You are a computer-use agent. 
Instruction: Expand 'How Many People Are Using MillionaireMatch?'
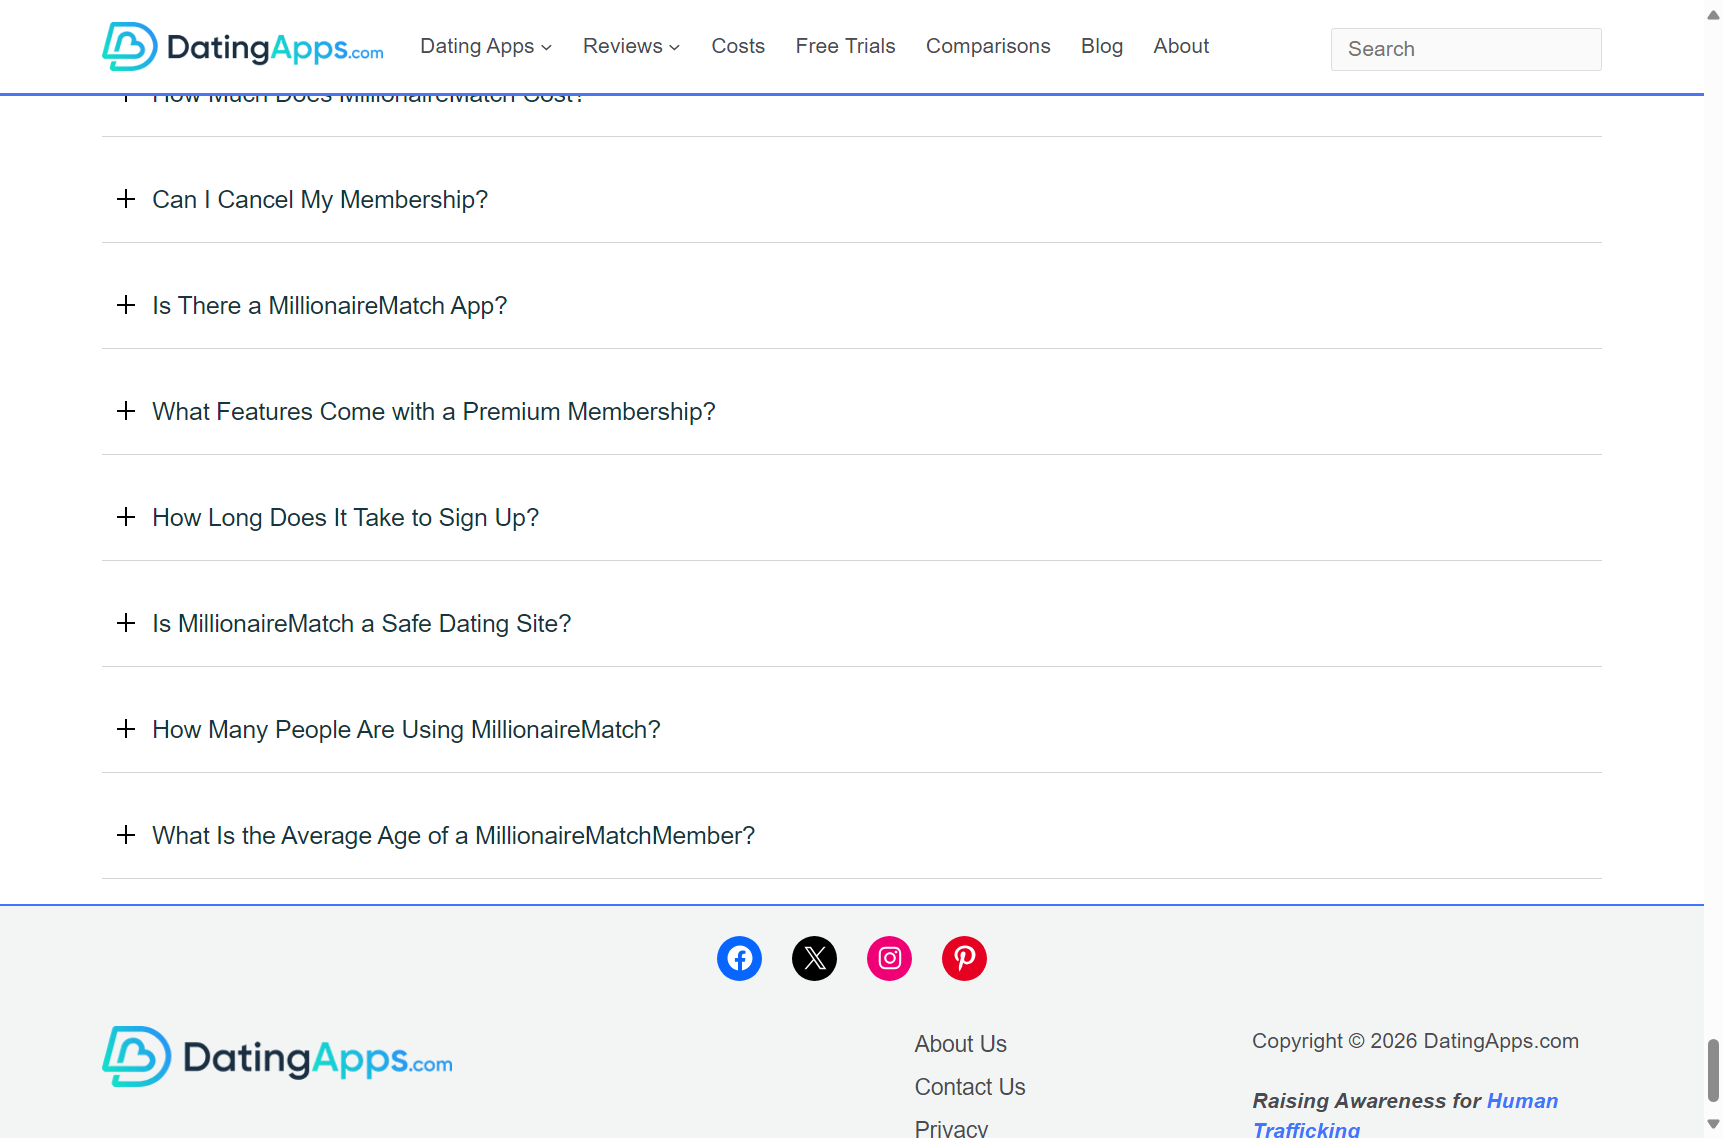click(852, 730)
